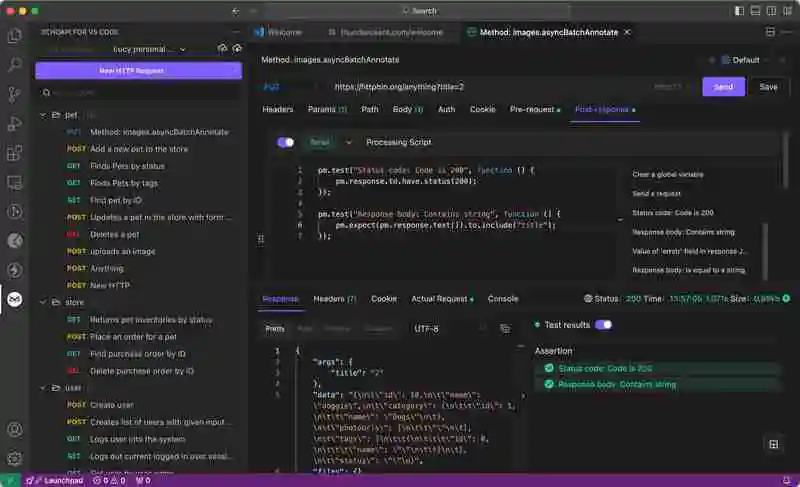Open the Actual Request tab
This screenshot has height=487, width=800.
[x=442, y=299]
